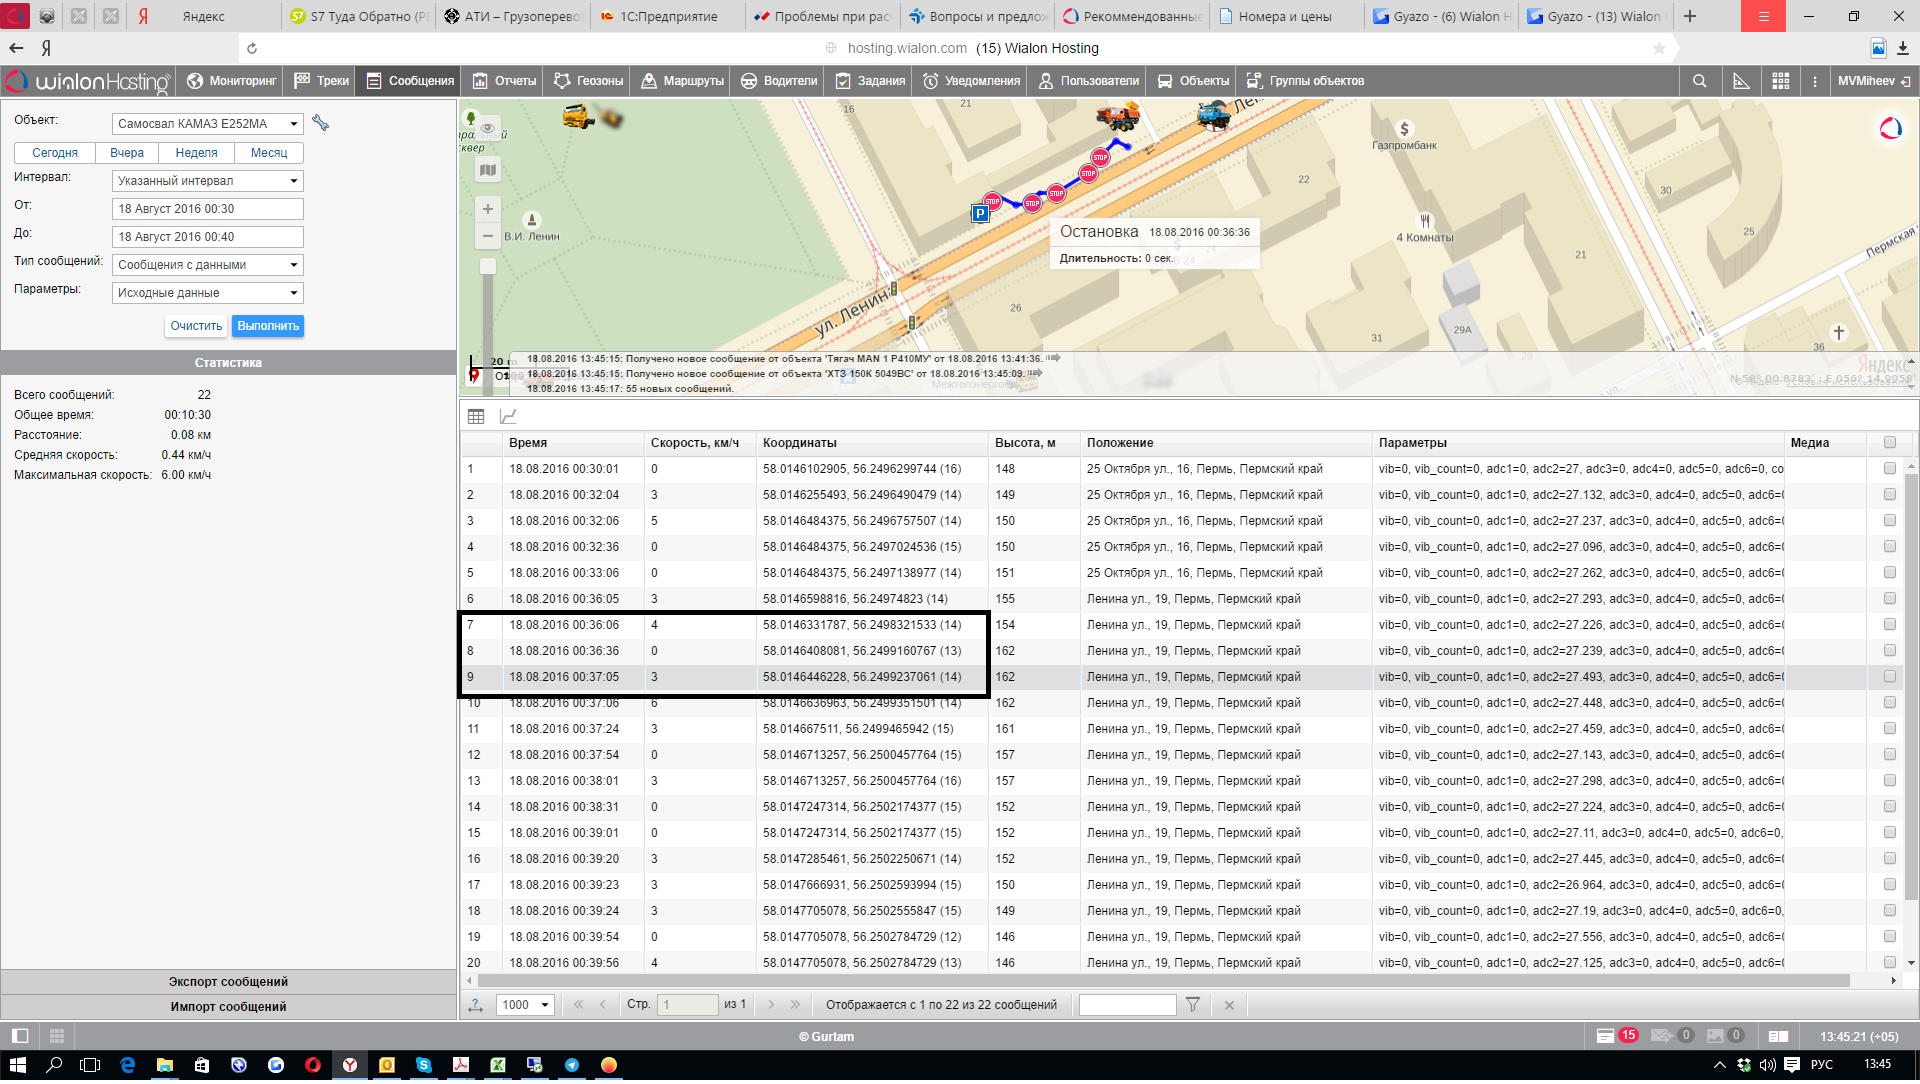Open search tool in top toolbar

pyautogui.click(x=1699, y=81)
